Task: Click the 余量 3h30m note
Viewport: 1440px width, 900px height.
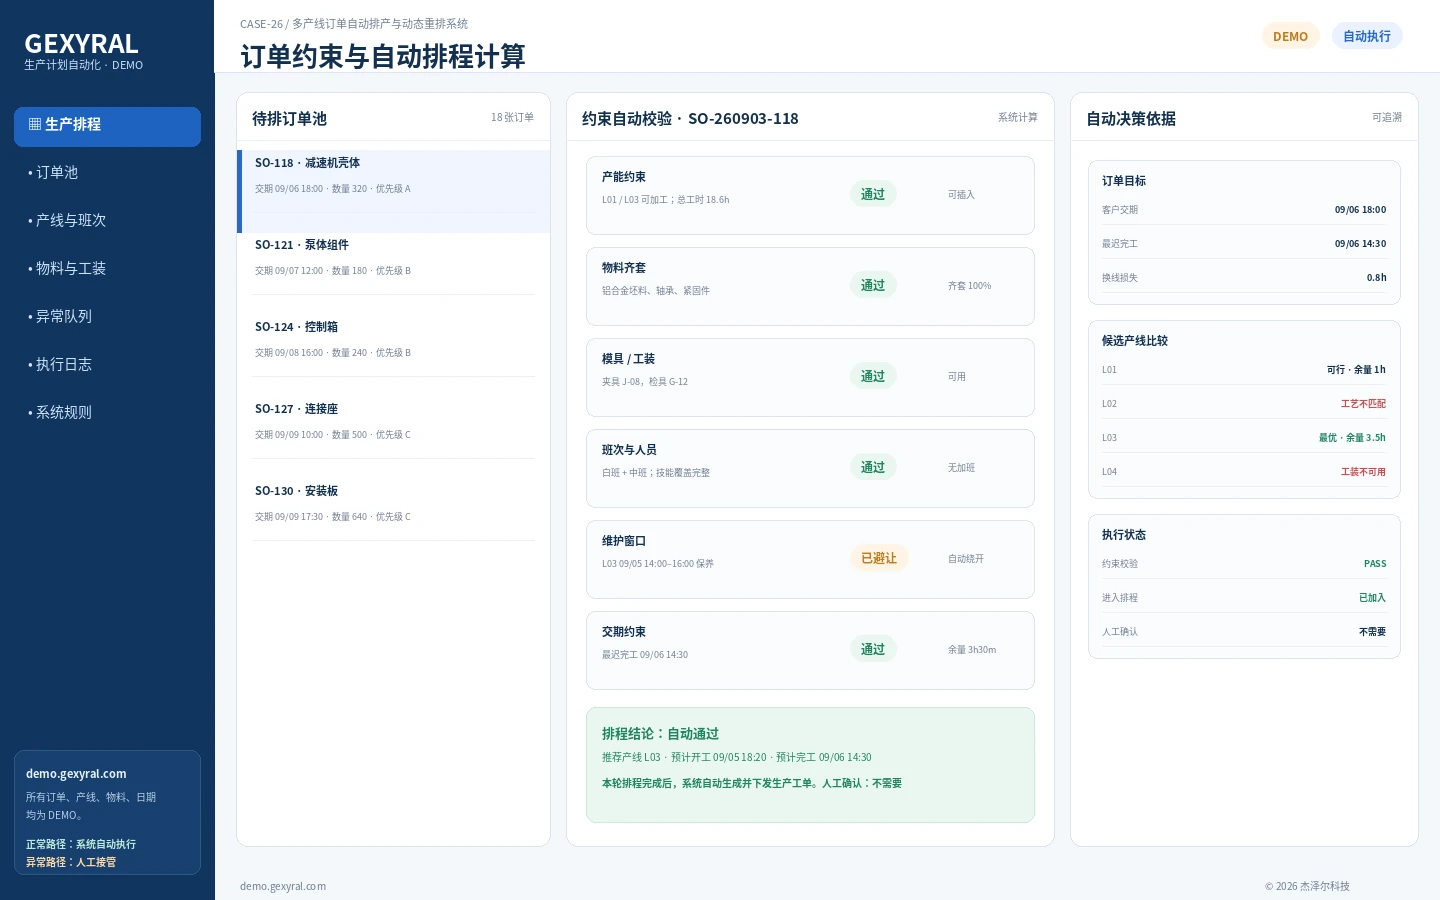Action: click(x=972, y=650)
